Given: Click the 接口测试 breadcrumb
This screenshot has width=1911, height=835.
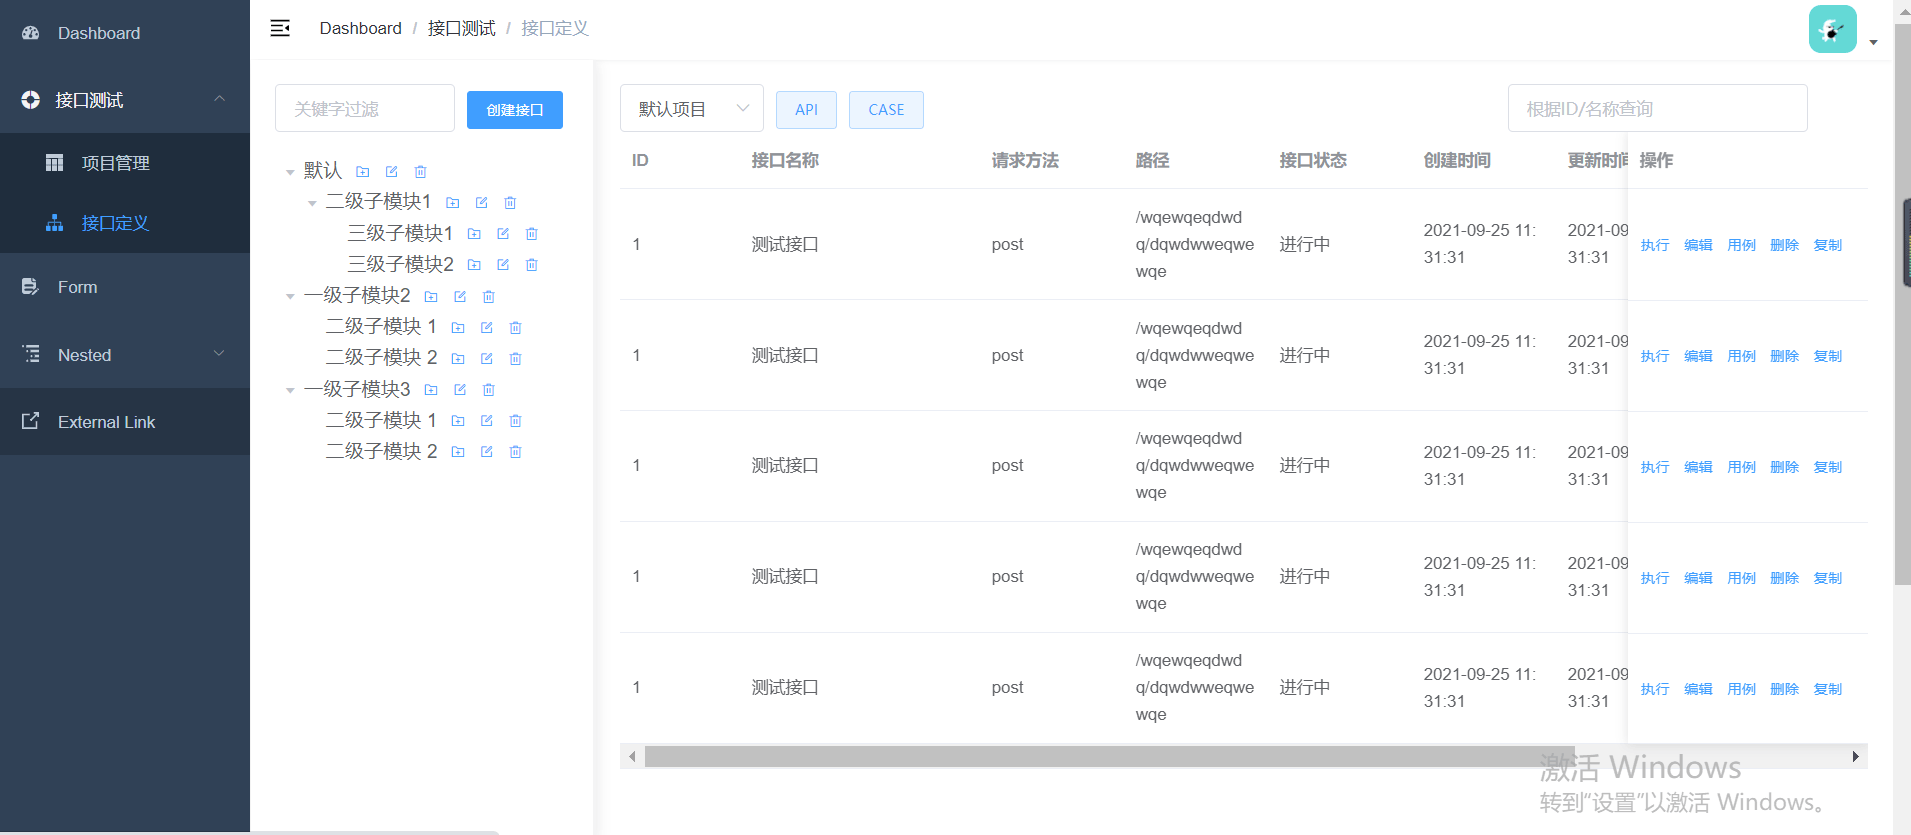Looking at the screenshot, I should 462,28.
